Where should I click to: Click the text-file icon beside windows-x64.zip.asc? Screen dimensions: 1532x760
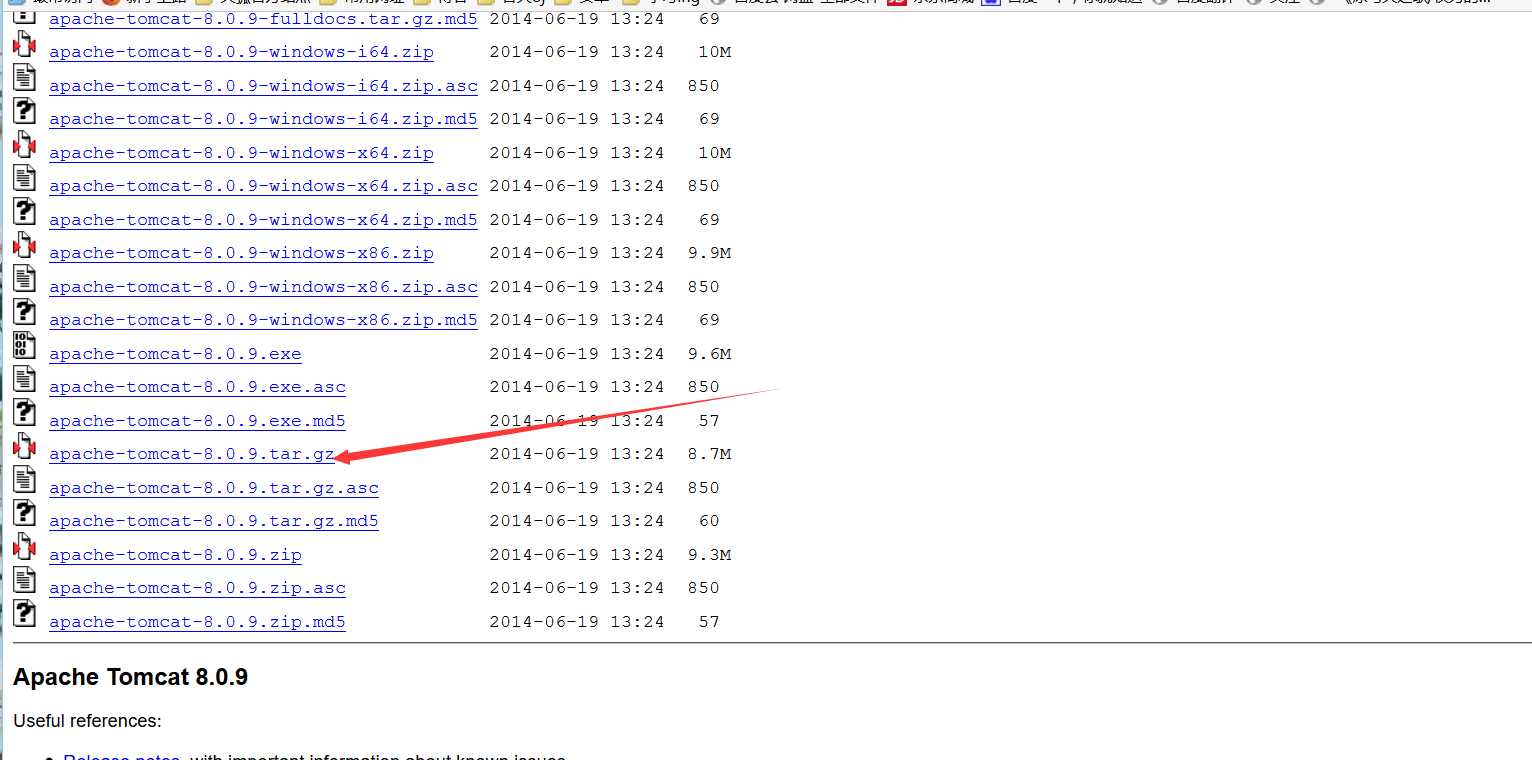click(x=24, y=179)
